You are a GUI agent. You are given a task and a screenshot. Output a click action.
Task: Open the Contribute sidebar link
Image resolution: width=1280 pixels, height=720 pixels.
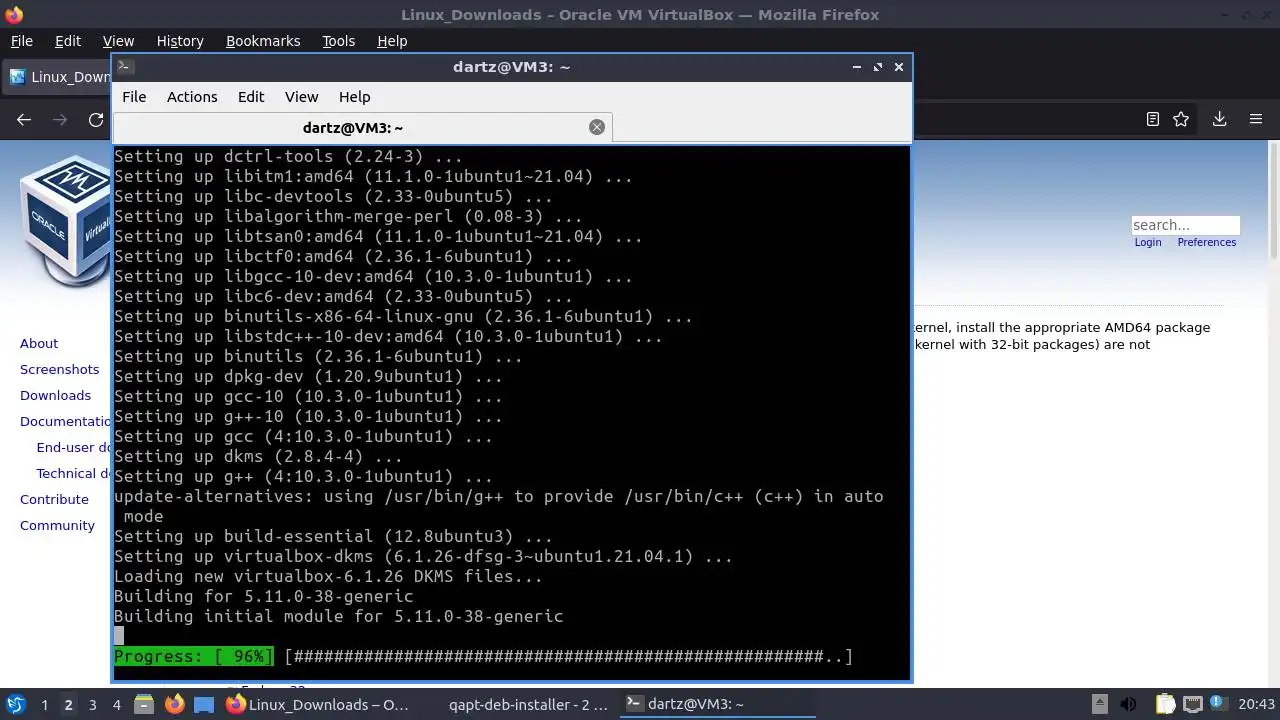tap(54, 499)
